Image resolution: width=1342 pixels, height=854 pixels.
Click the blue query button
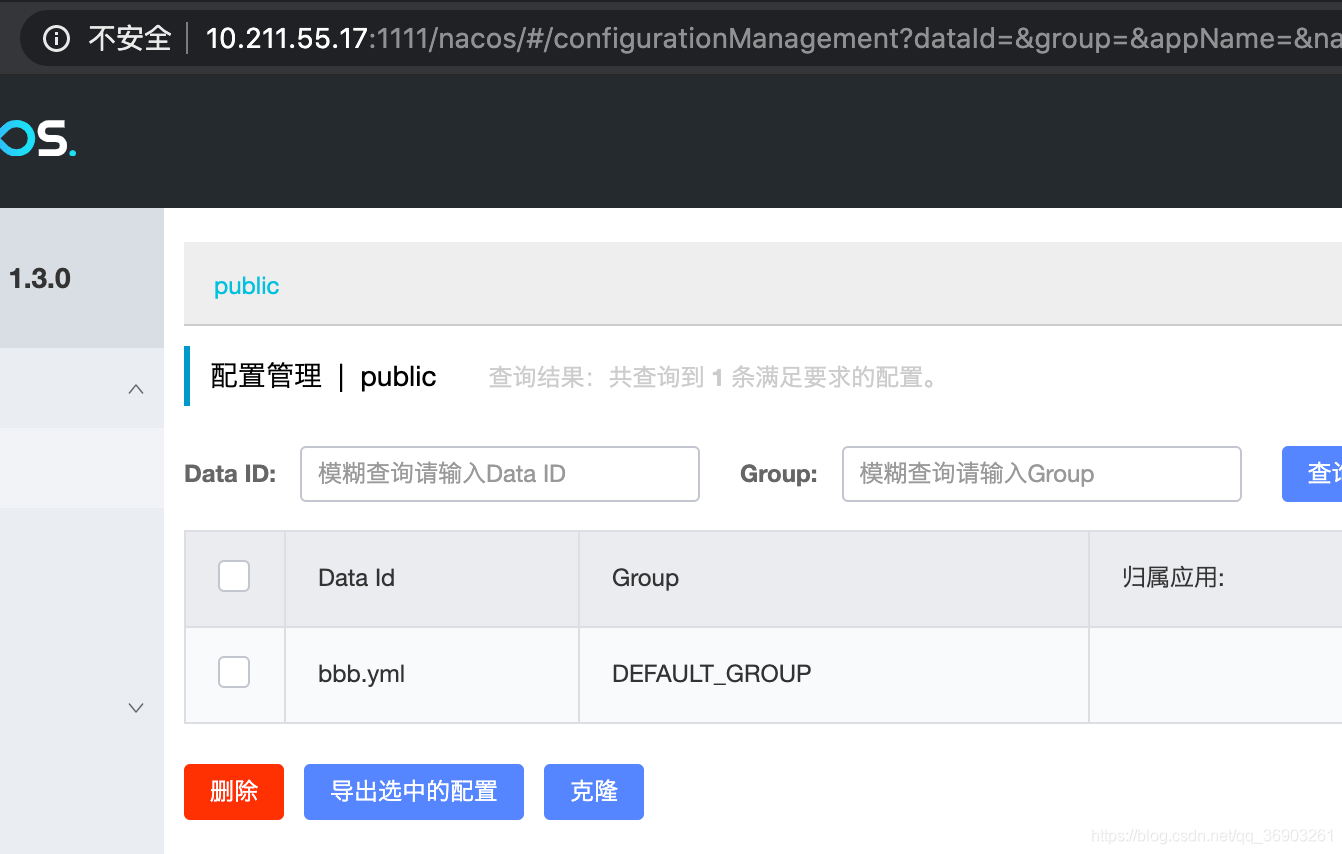pyautogui.click(x=1312, y=474)
